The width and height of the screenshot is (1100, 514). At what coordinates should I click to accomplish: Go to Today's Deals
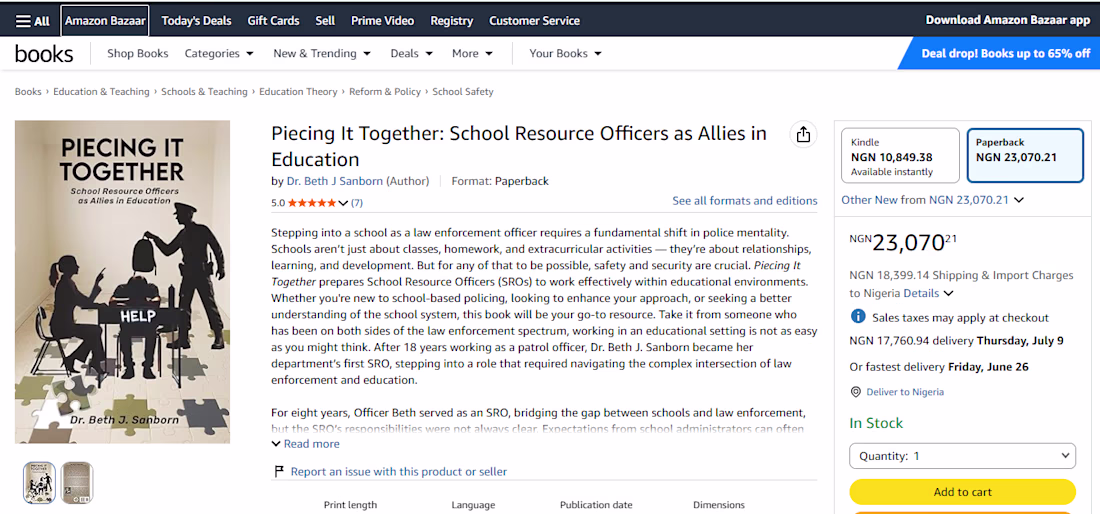pyautogui.click(x=196, y=21)
